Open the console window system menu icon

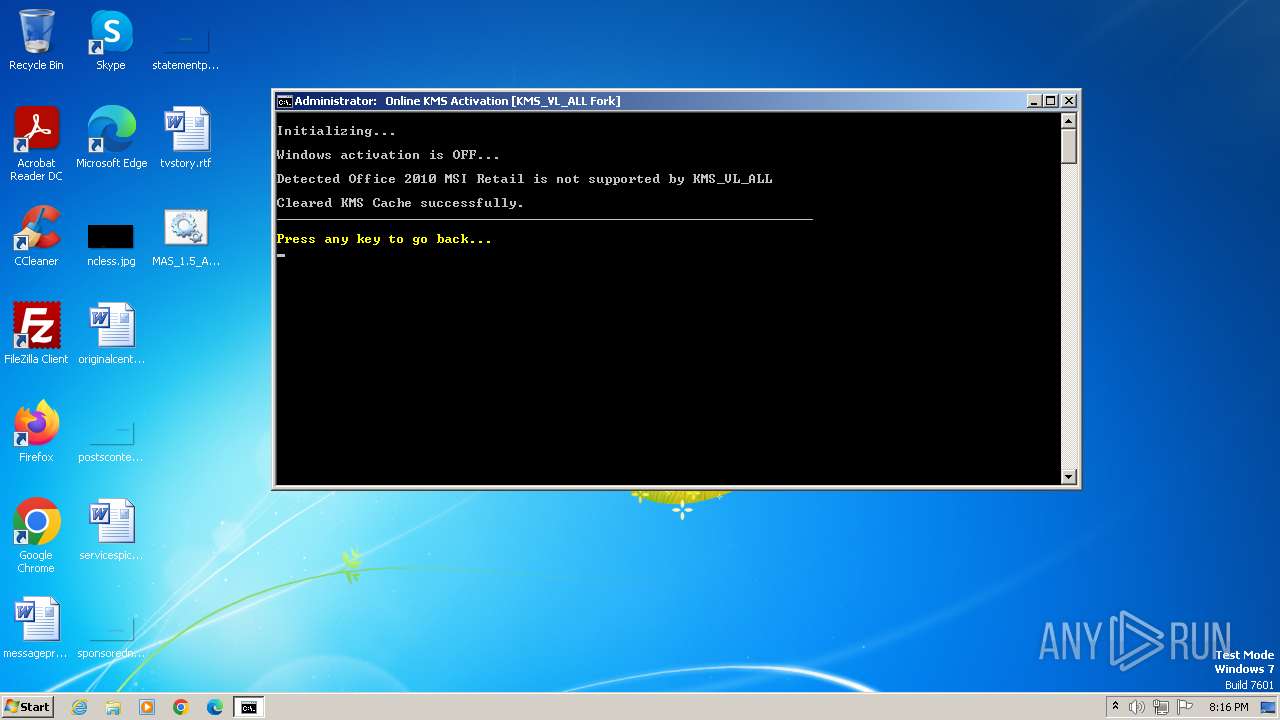(x=284, y=101)
